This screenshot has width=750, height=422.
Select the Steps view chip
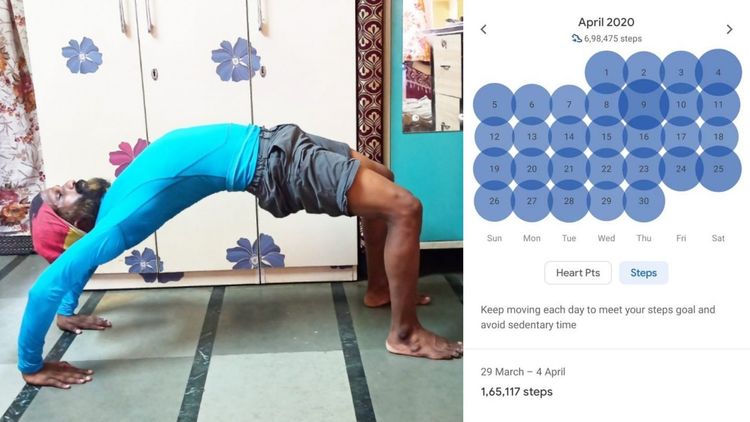pyautogui.click(x=643, y=273)
